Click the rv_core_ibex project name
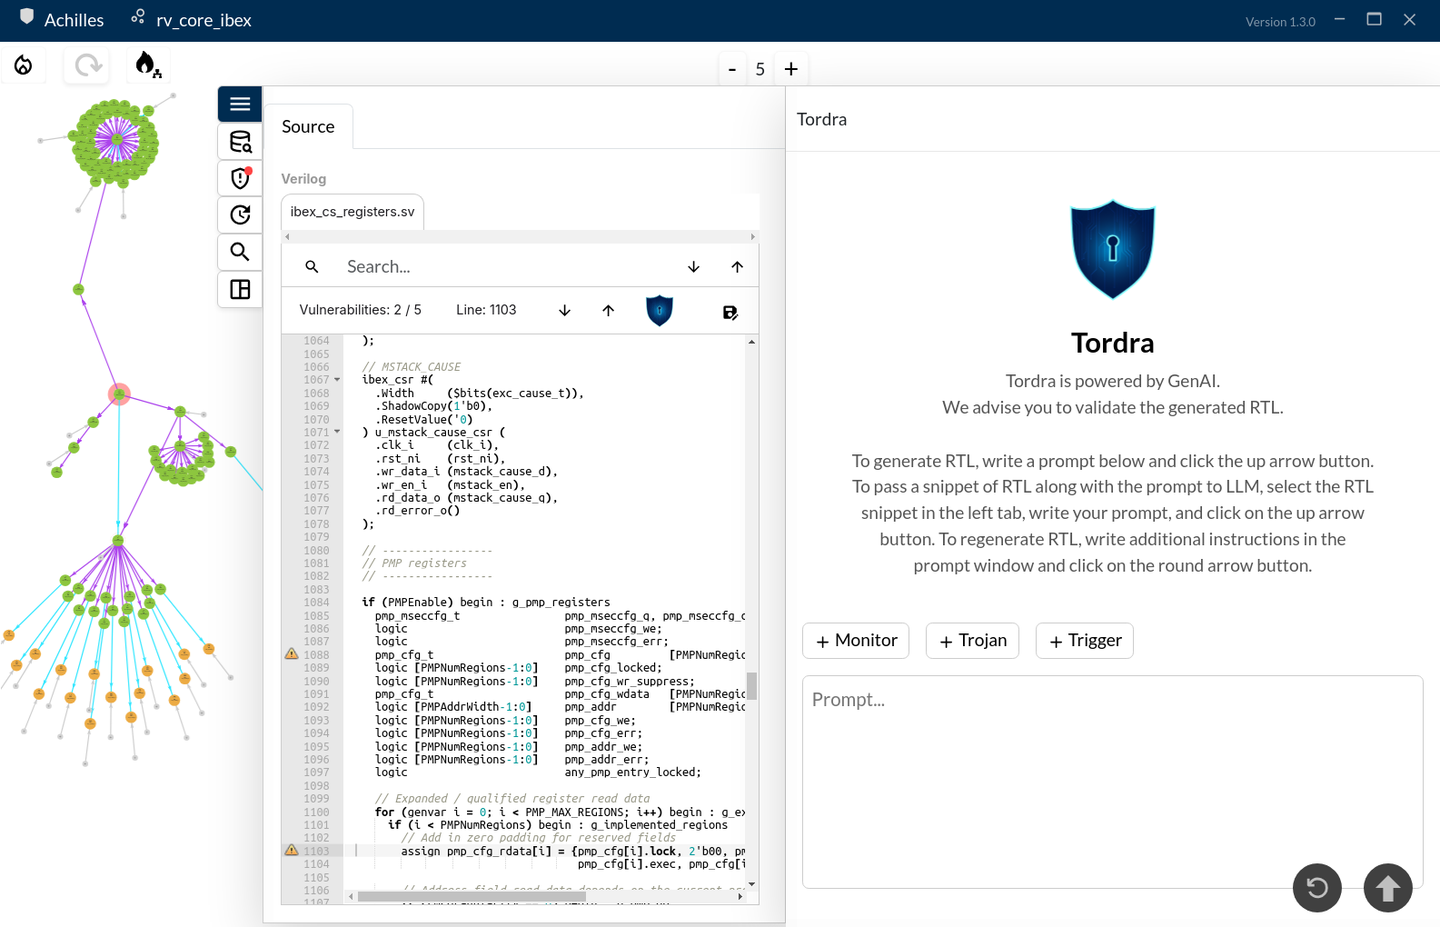This screenshot has width=1440, height=927. coord(204,20)
